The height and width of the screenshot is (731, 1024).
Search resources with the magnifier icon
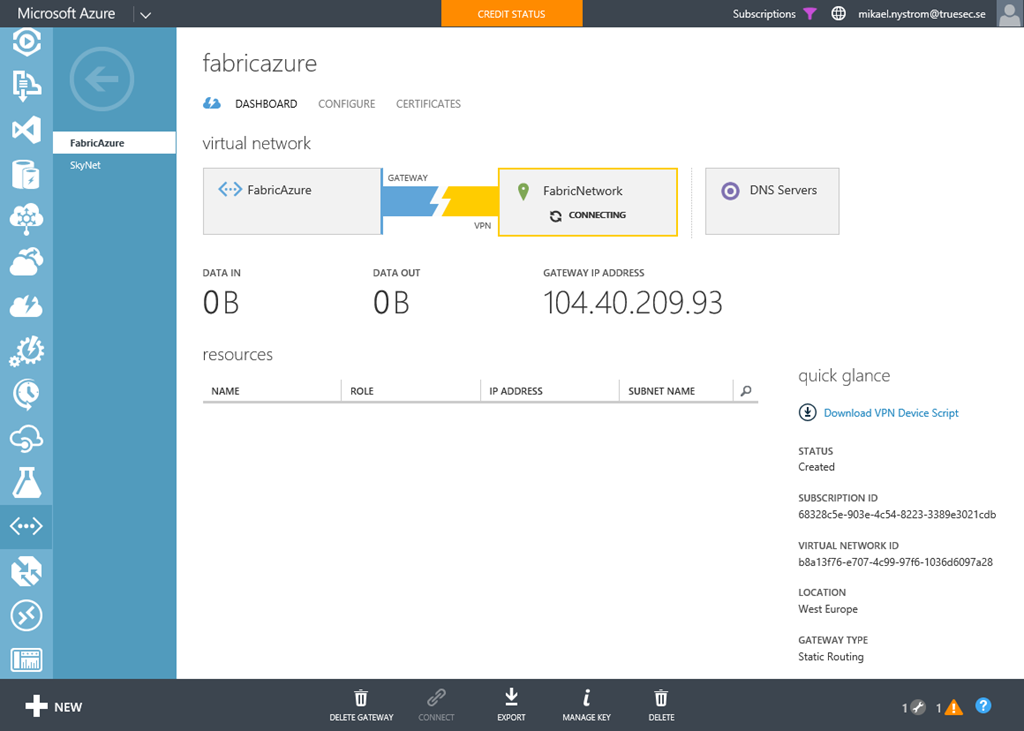(746, 391)
